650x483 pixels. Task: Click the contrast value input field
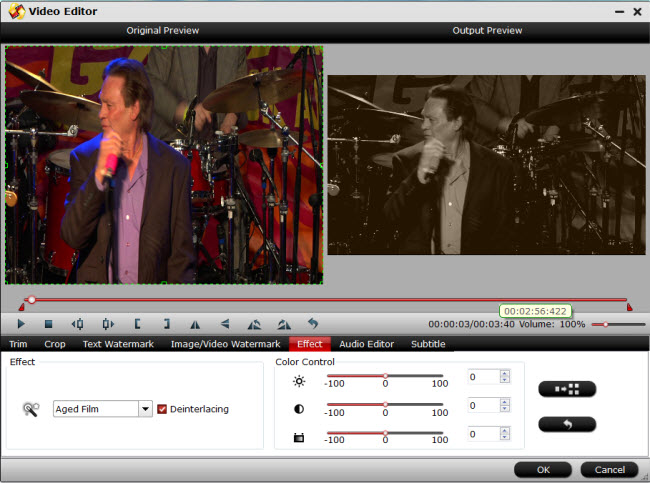484,405
